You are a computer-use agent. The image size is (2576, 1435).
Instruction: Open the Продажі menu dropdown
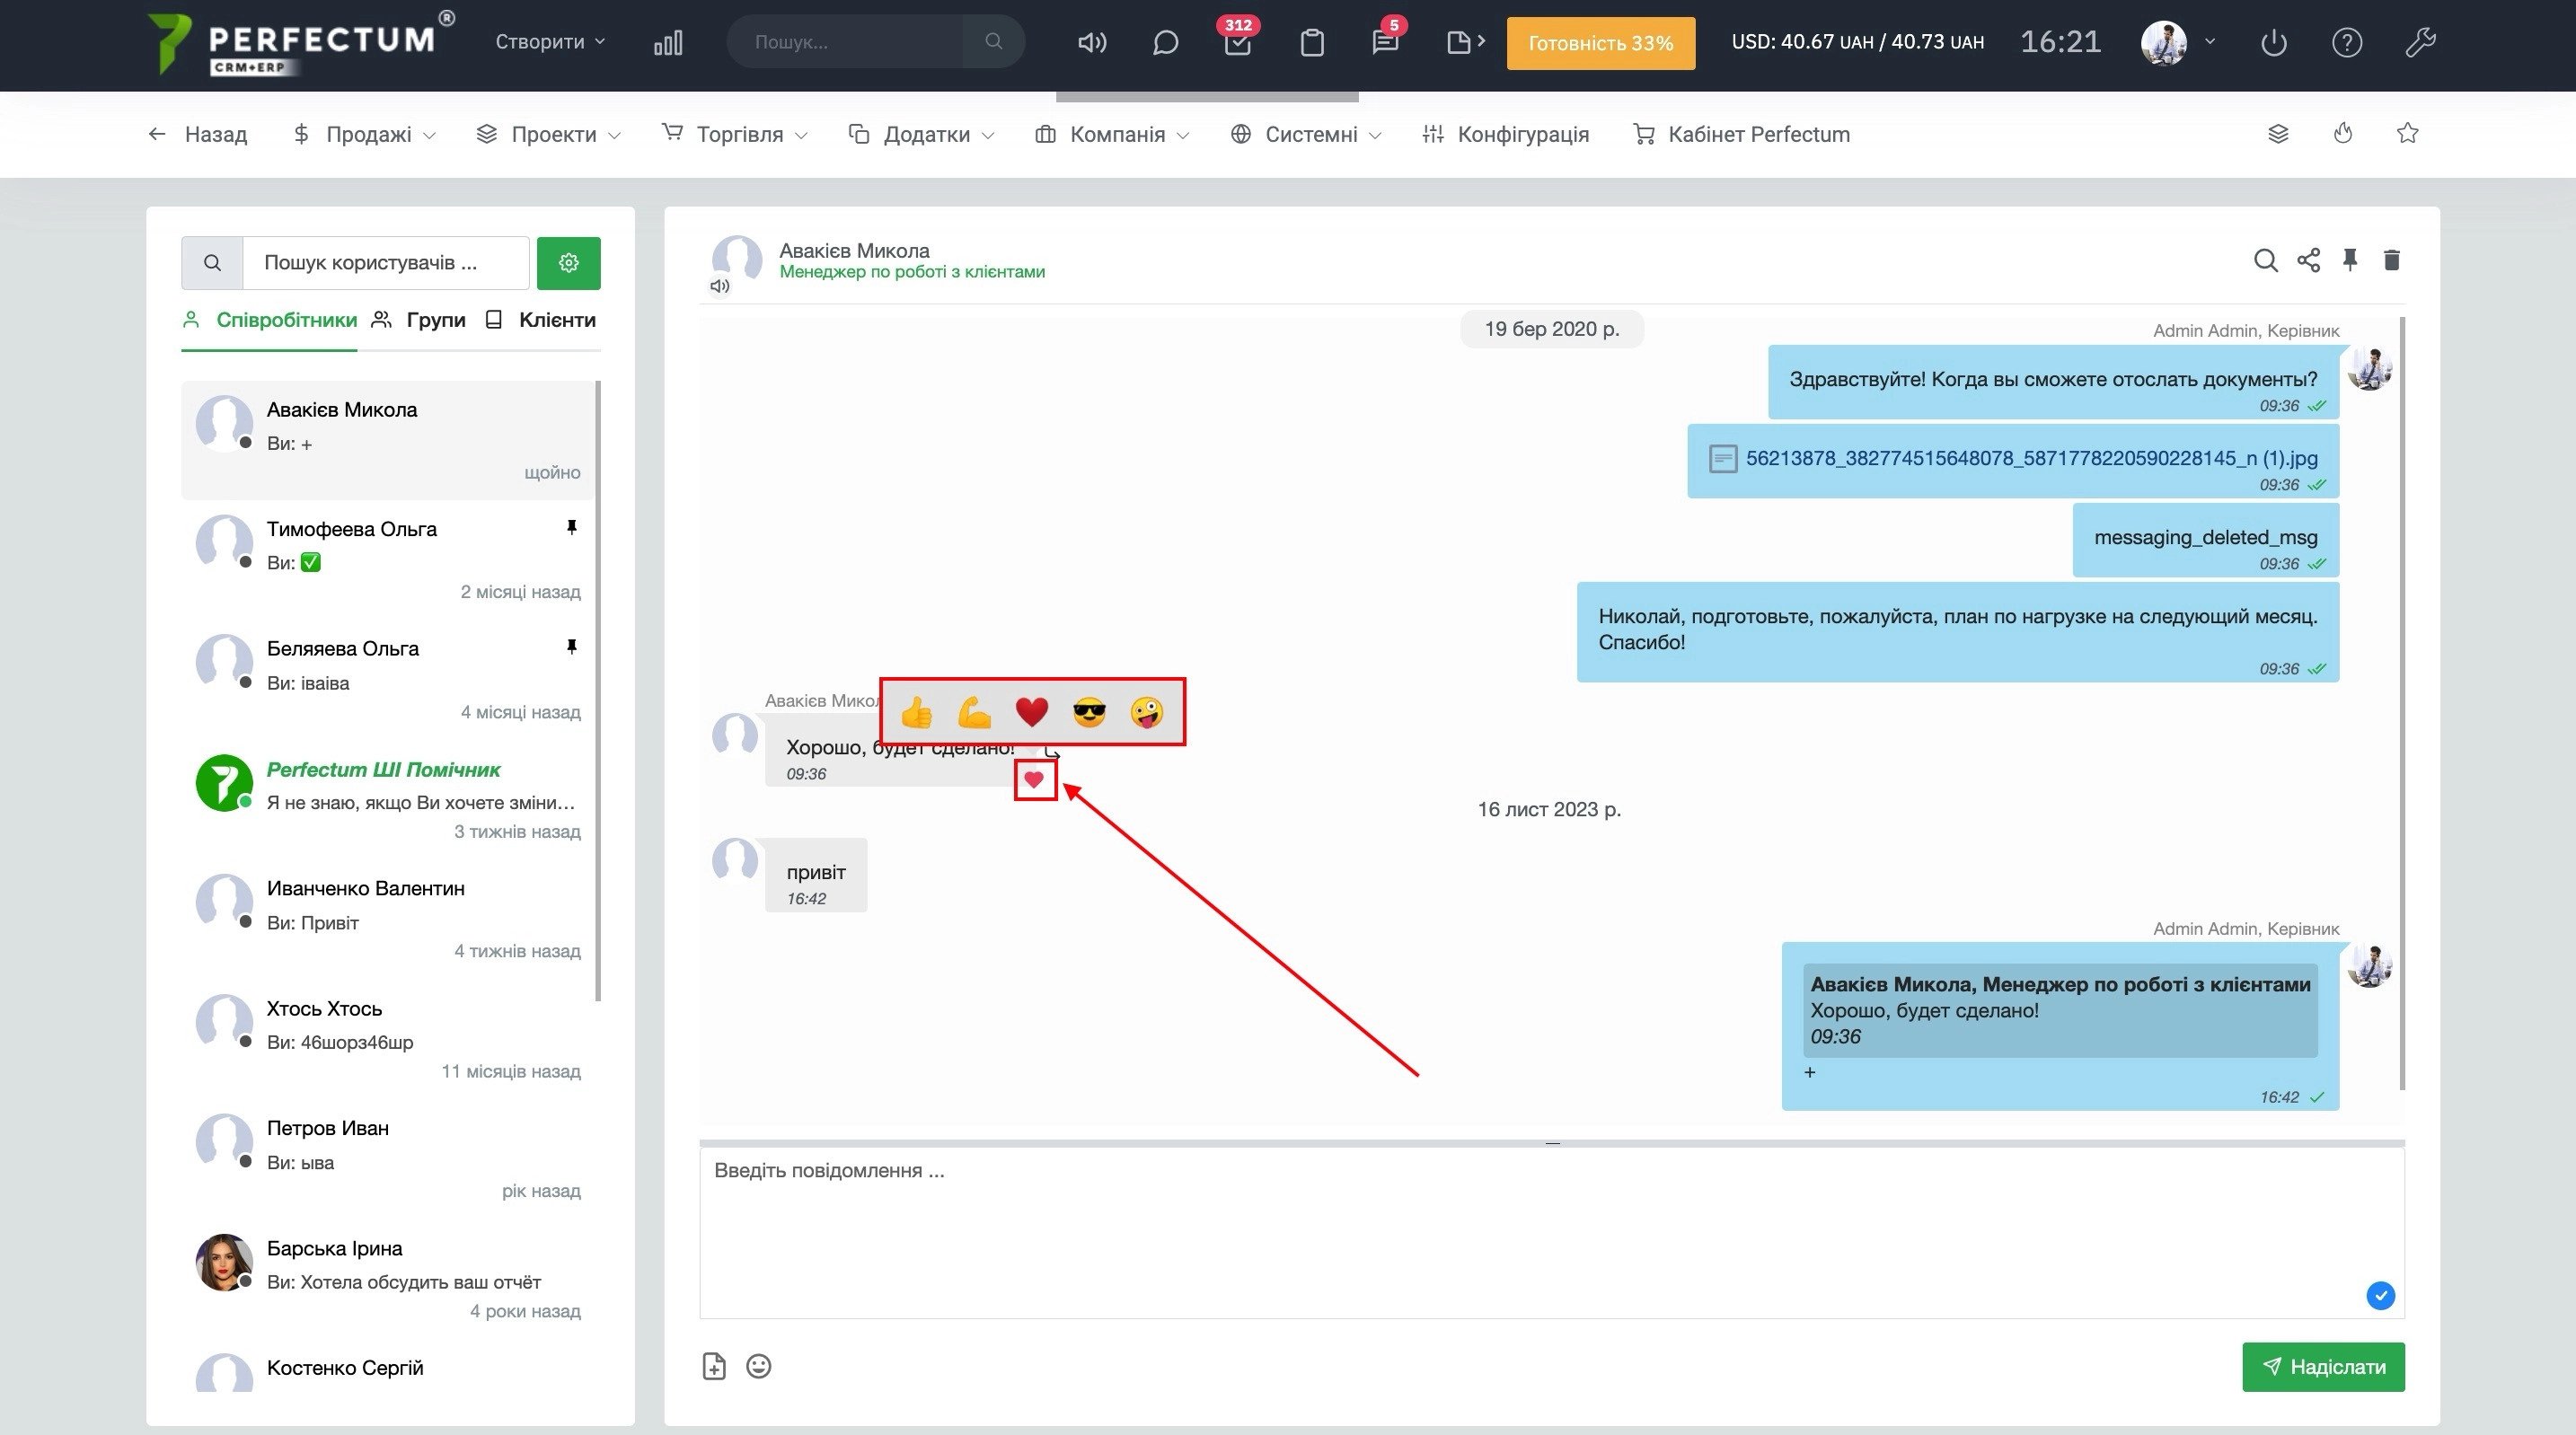point(366,134)
